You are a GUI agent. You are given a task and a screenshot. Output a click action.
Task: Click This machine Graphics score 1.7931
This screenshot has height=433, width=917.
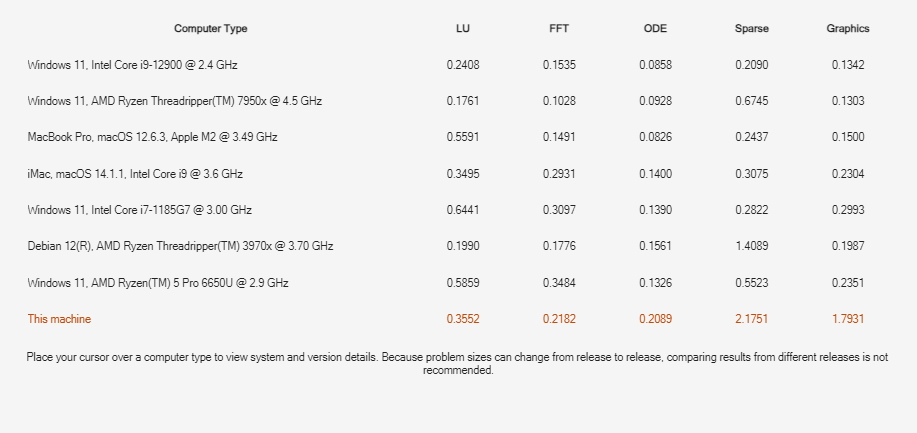[x=847, y=319]
